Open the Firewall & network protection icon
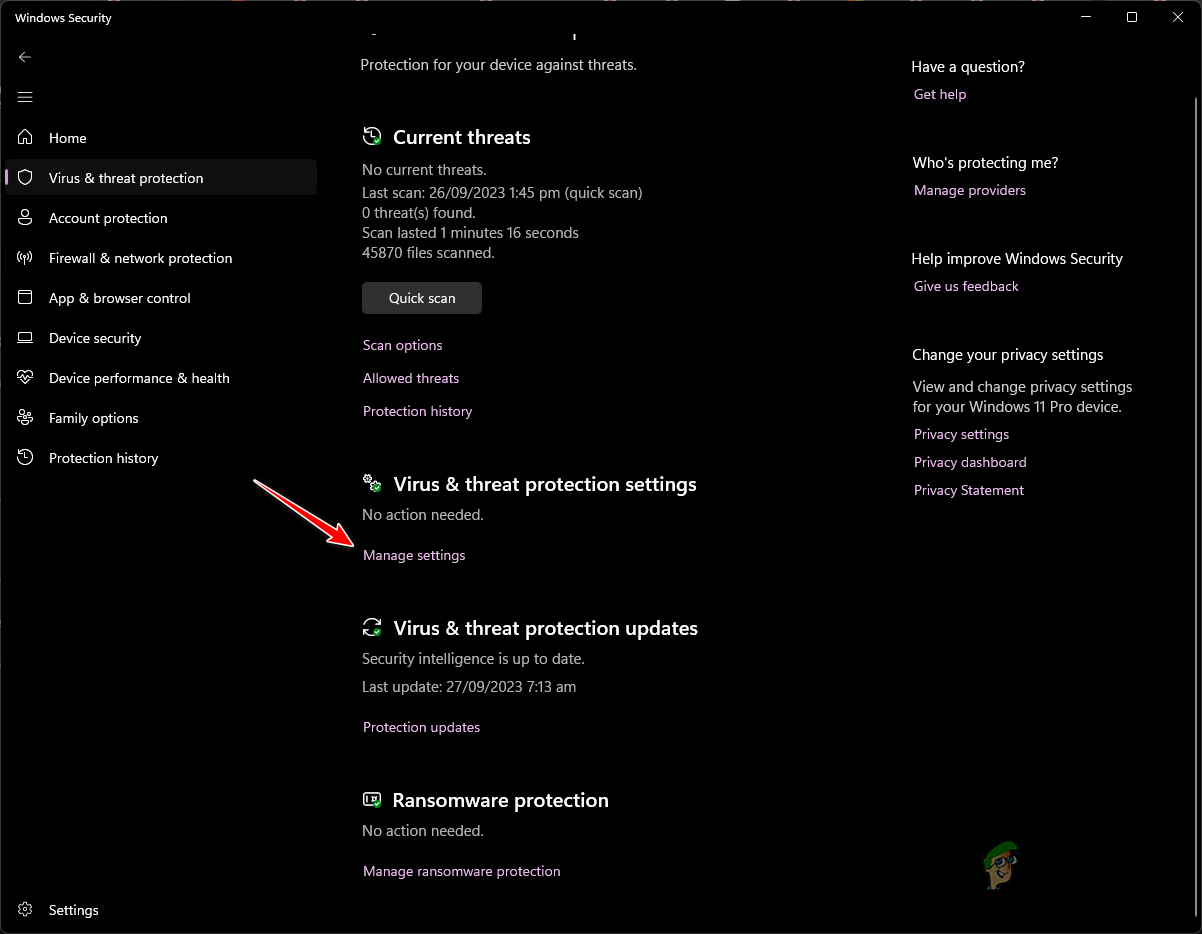Image resolution: width=1202 pixels, height=934 pixels. point(25,258)
